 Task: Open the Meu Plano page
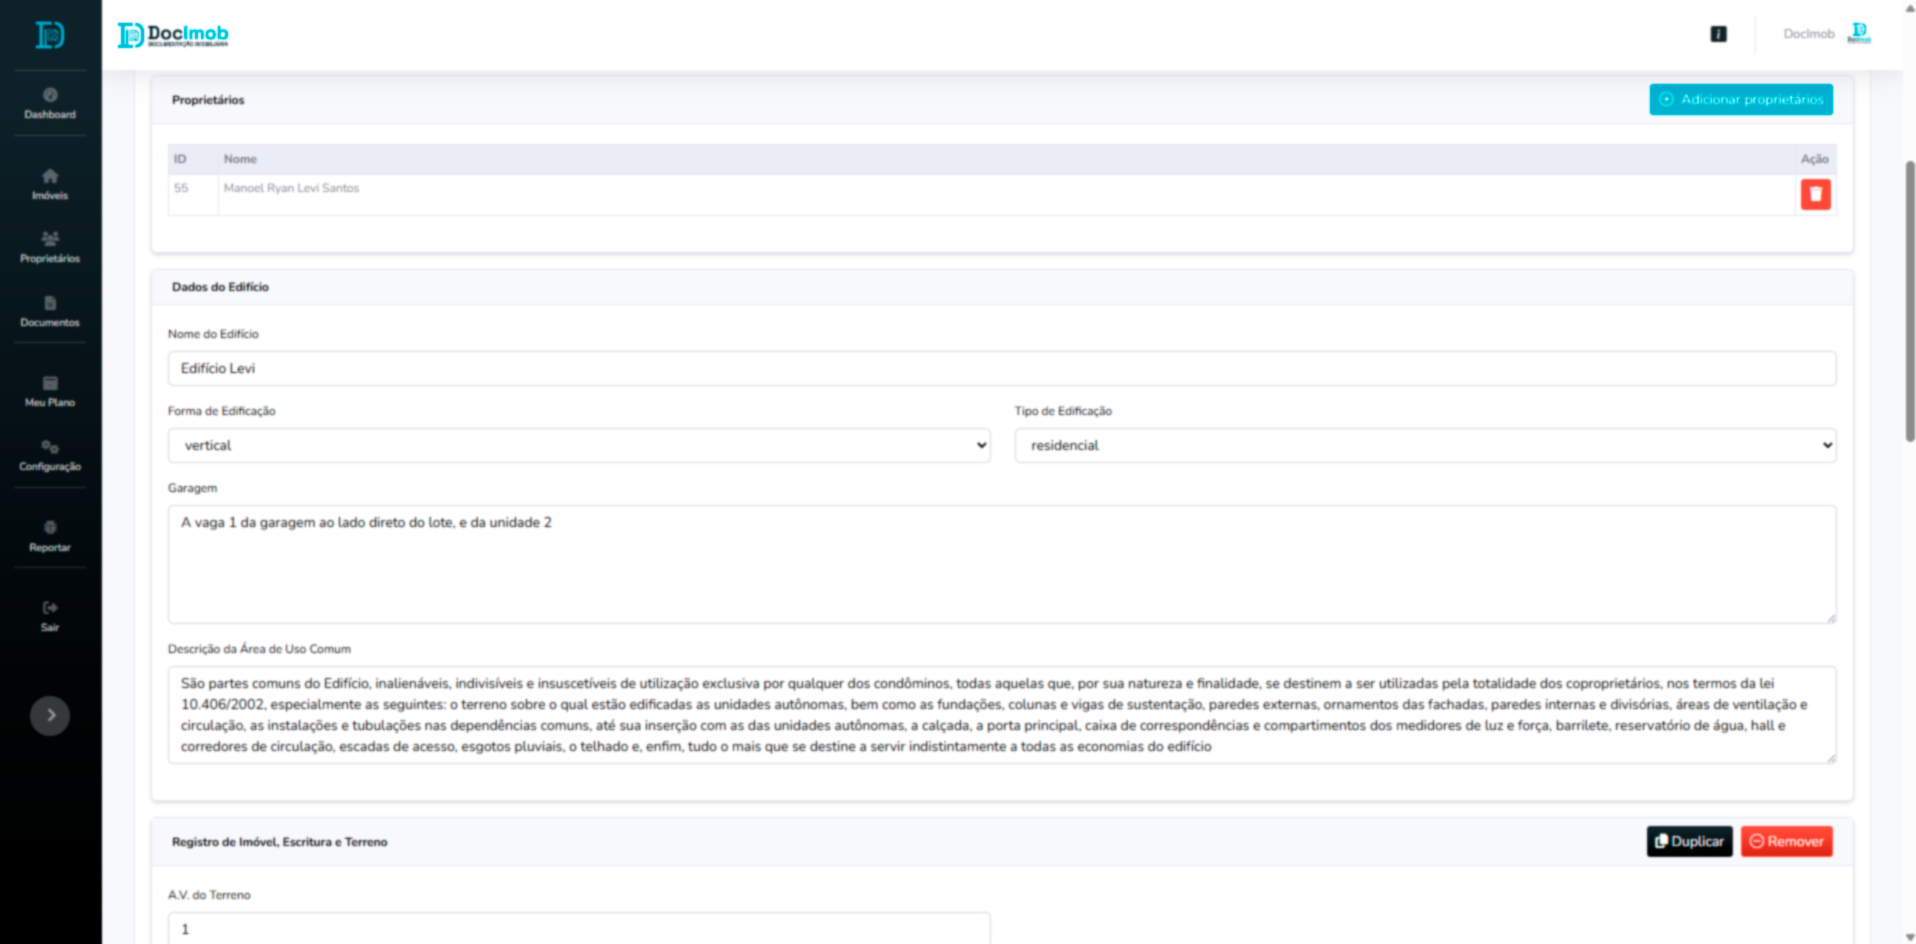coord(50,391)
